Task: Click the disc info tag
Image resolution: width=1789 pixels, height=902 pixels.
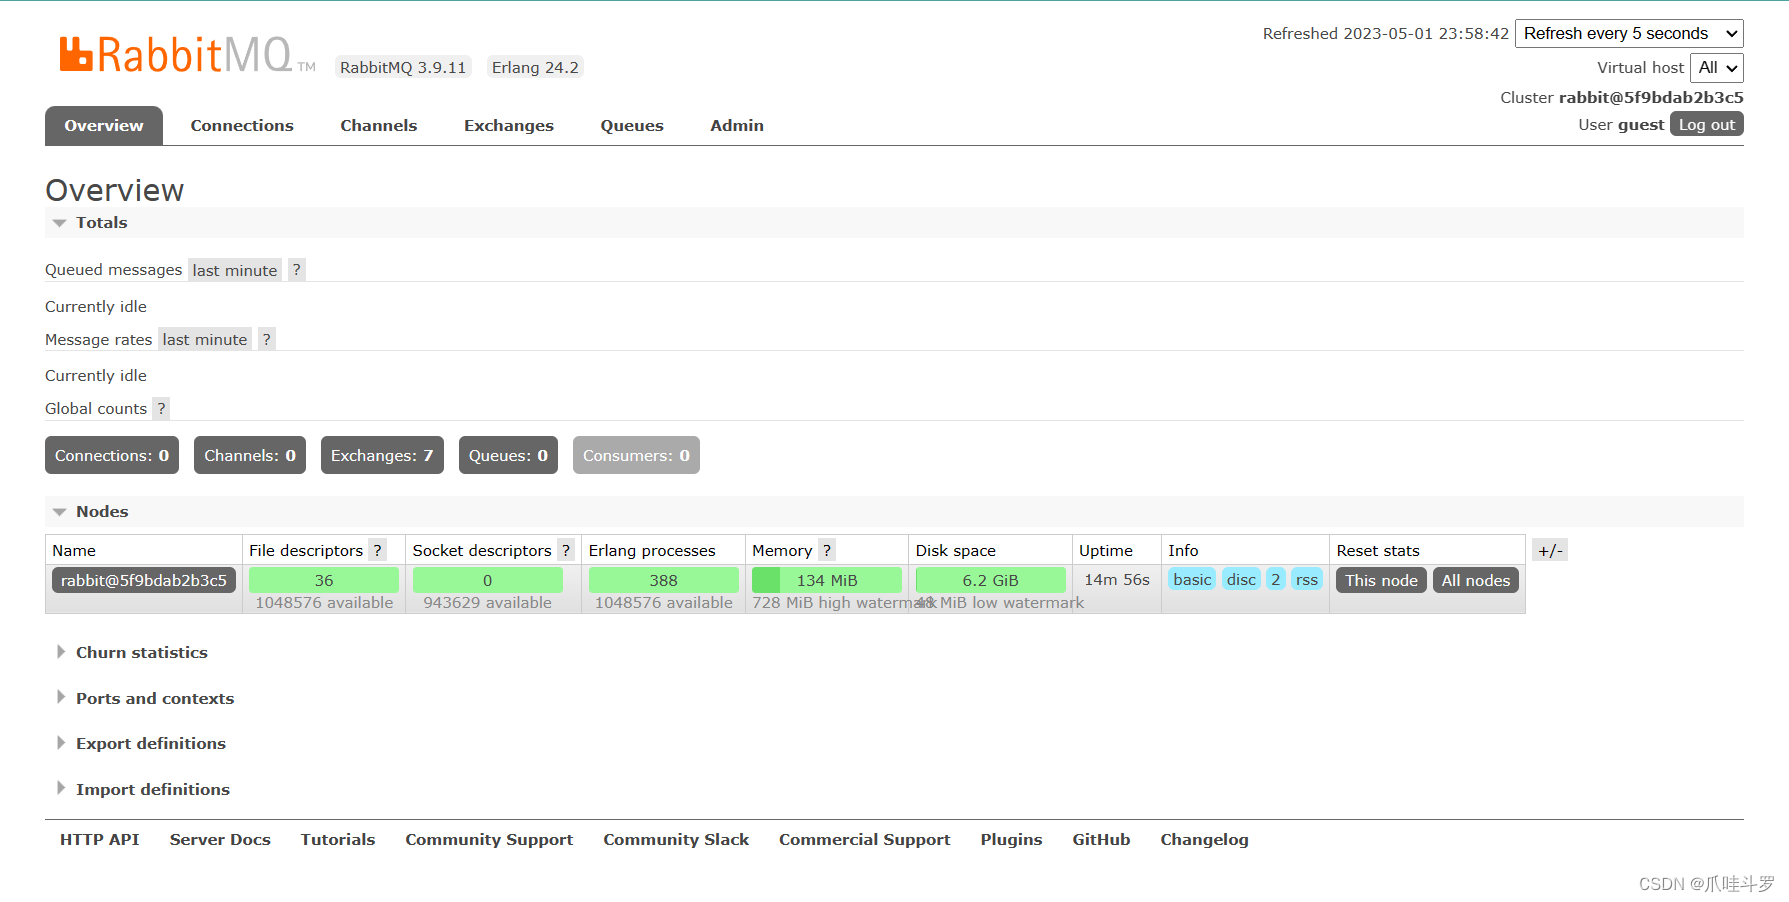Action: tap(1241, 579)
